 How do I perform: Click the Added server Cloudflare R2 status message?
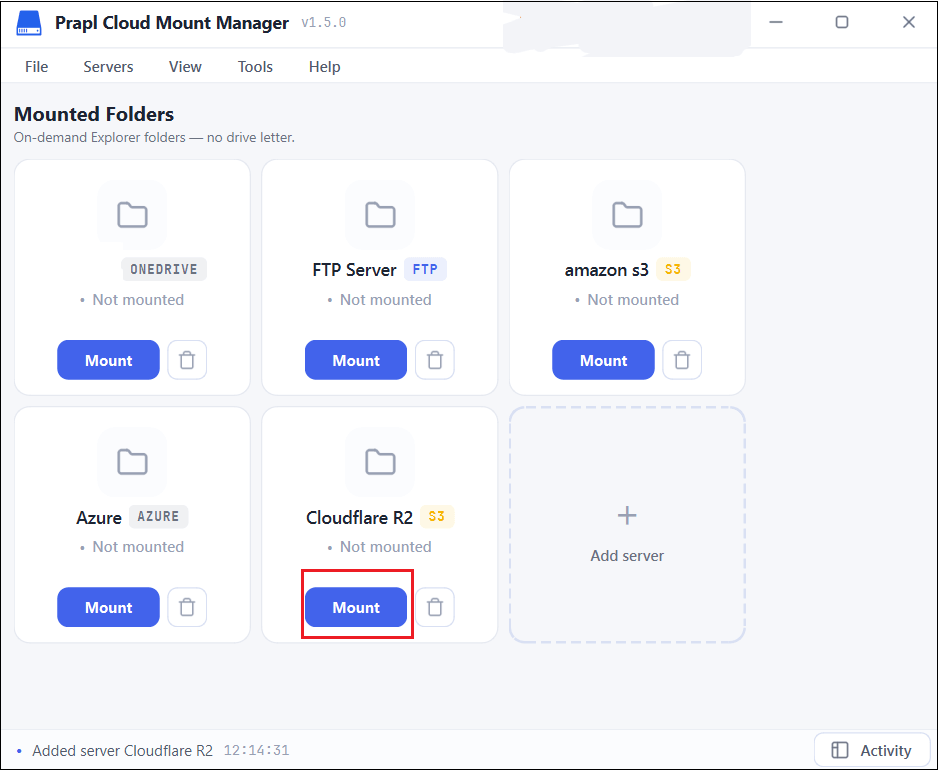[123, 750]
